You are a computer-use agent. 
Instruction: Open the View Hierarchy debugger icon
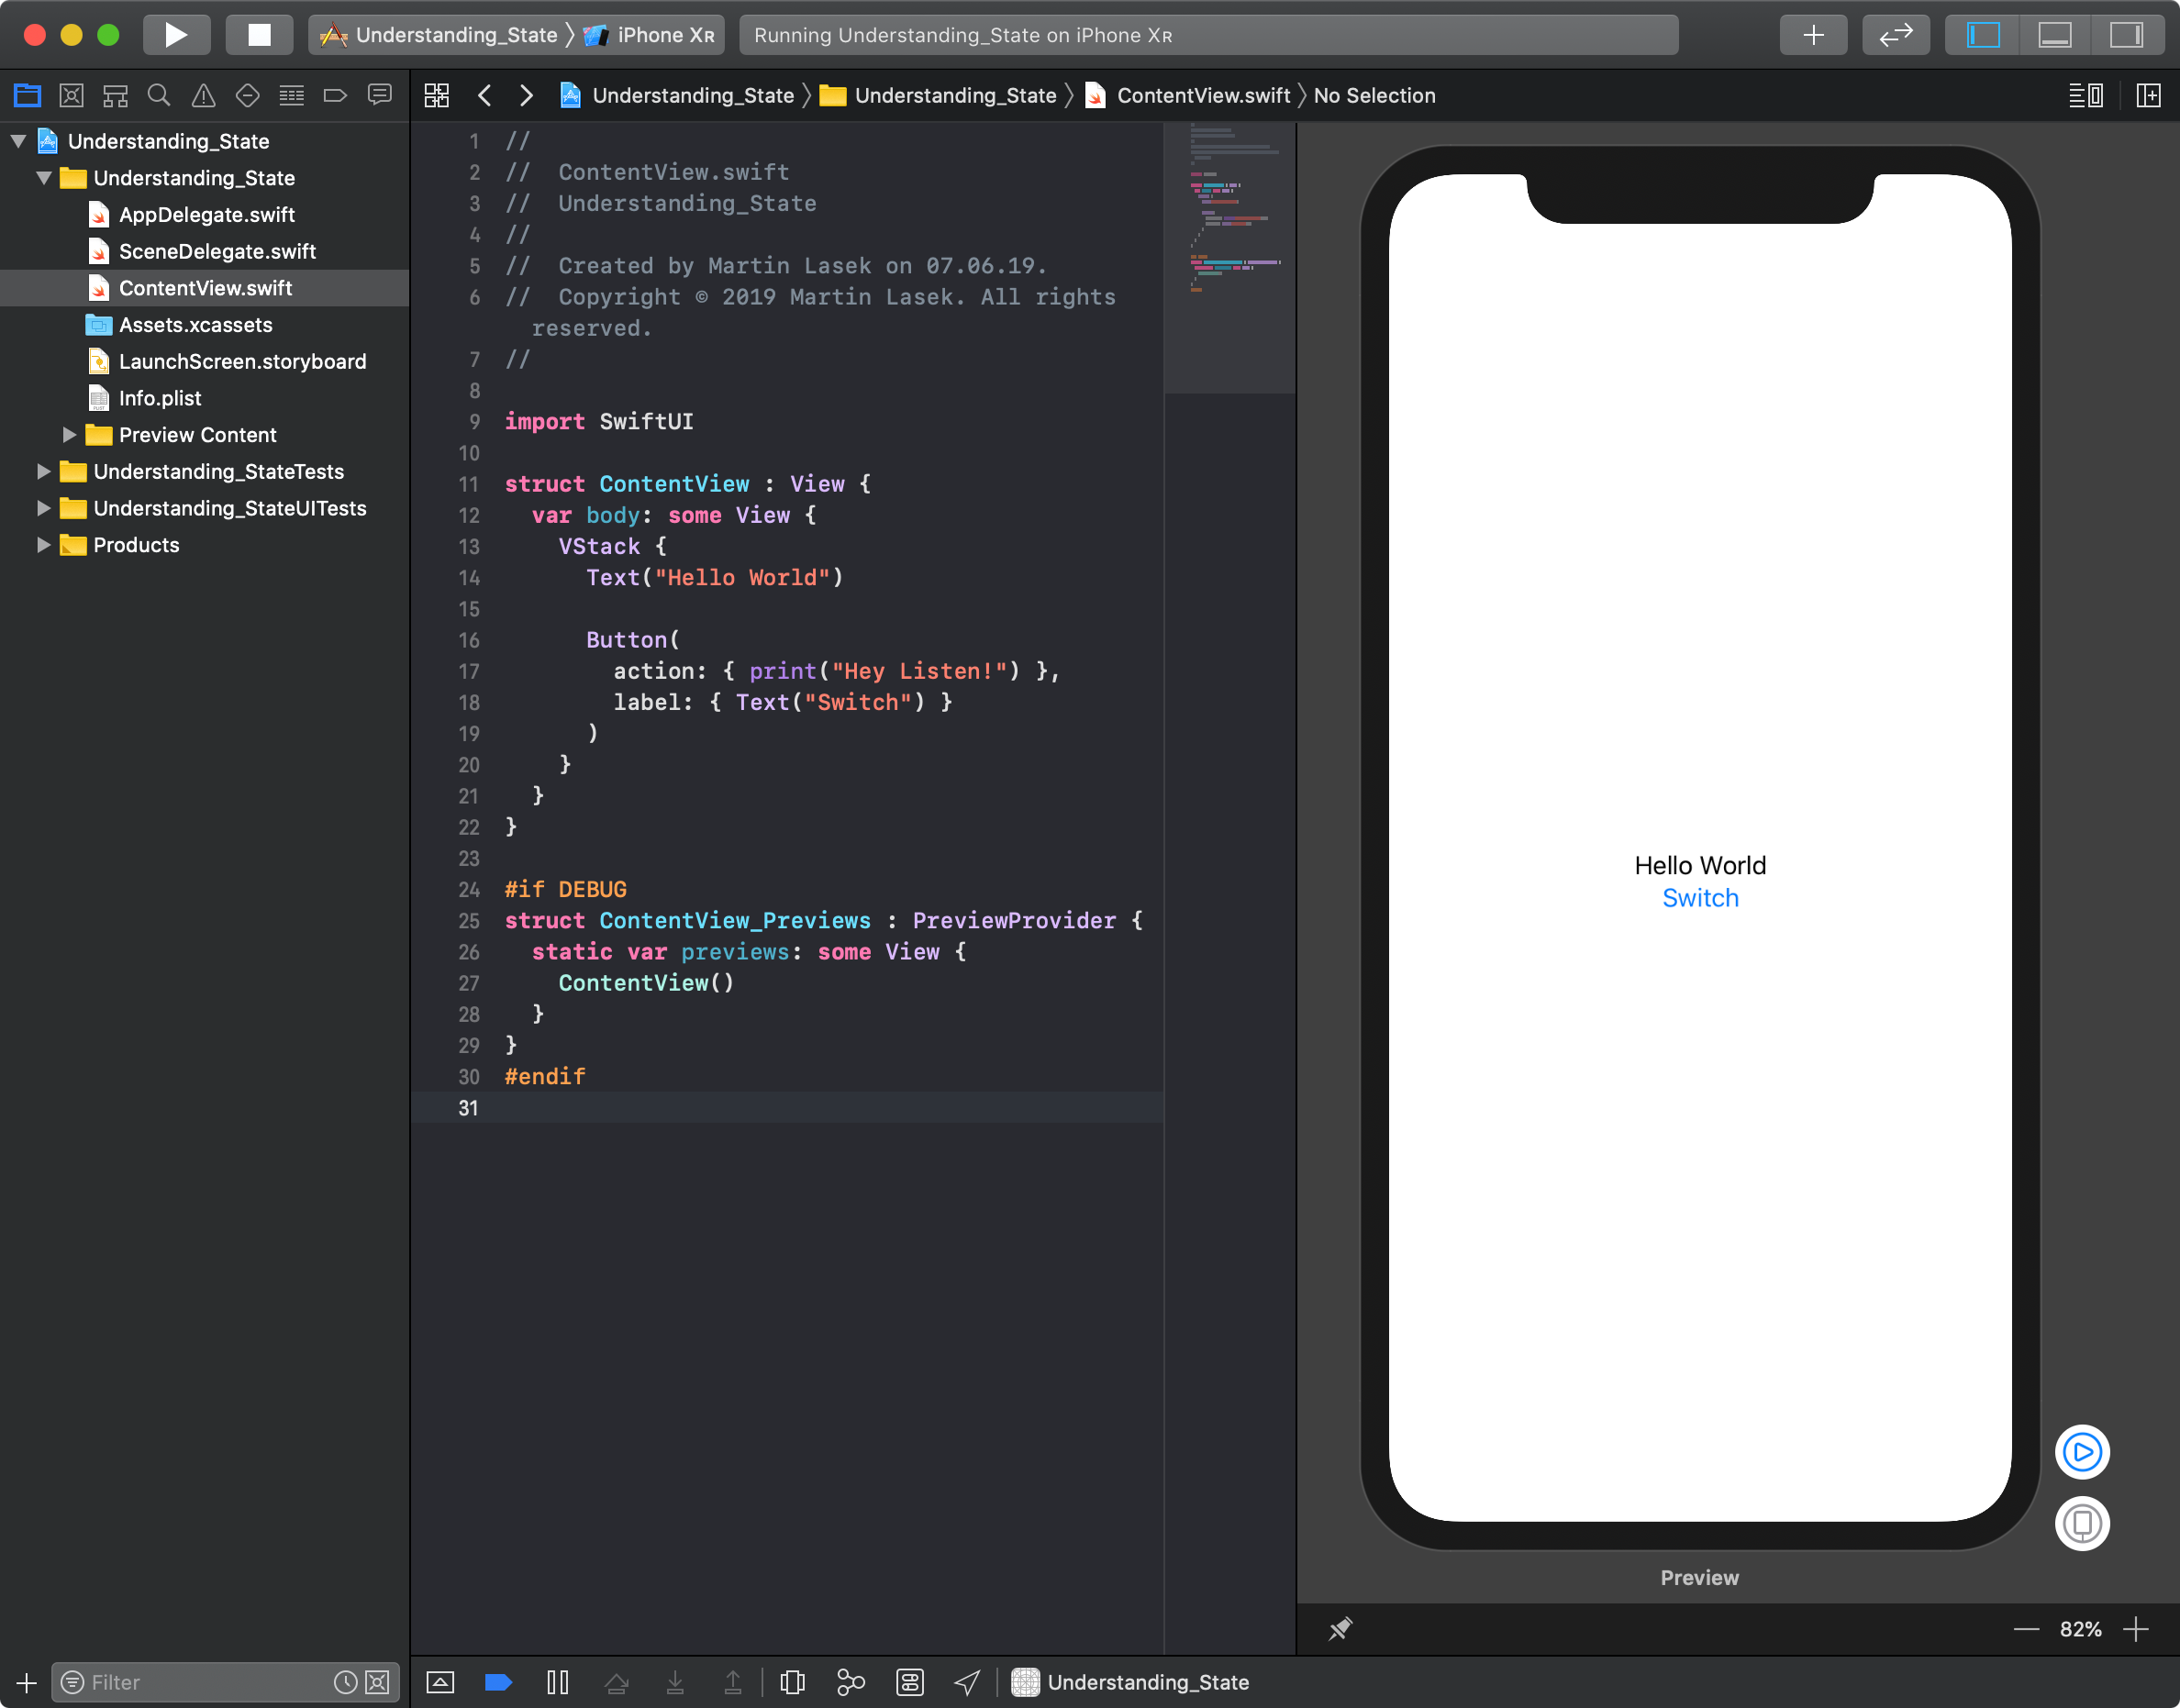click(x=792, y=1682)
